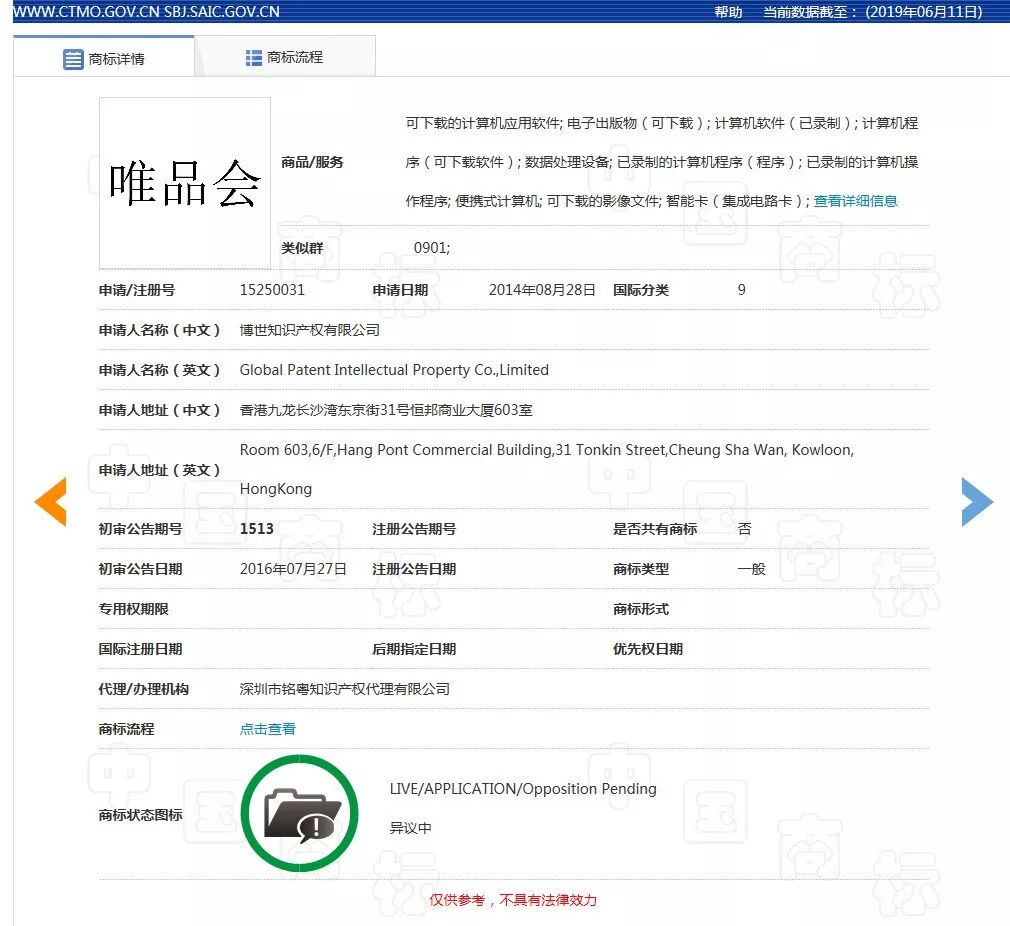Open 查看详细信息 link for goods details
The image size is (1010, 926).
[x=855, y=201]
